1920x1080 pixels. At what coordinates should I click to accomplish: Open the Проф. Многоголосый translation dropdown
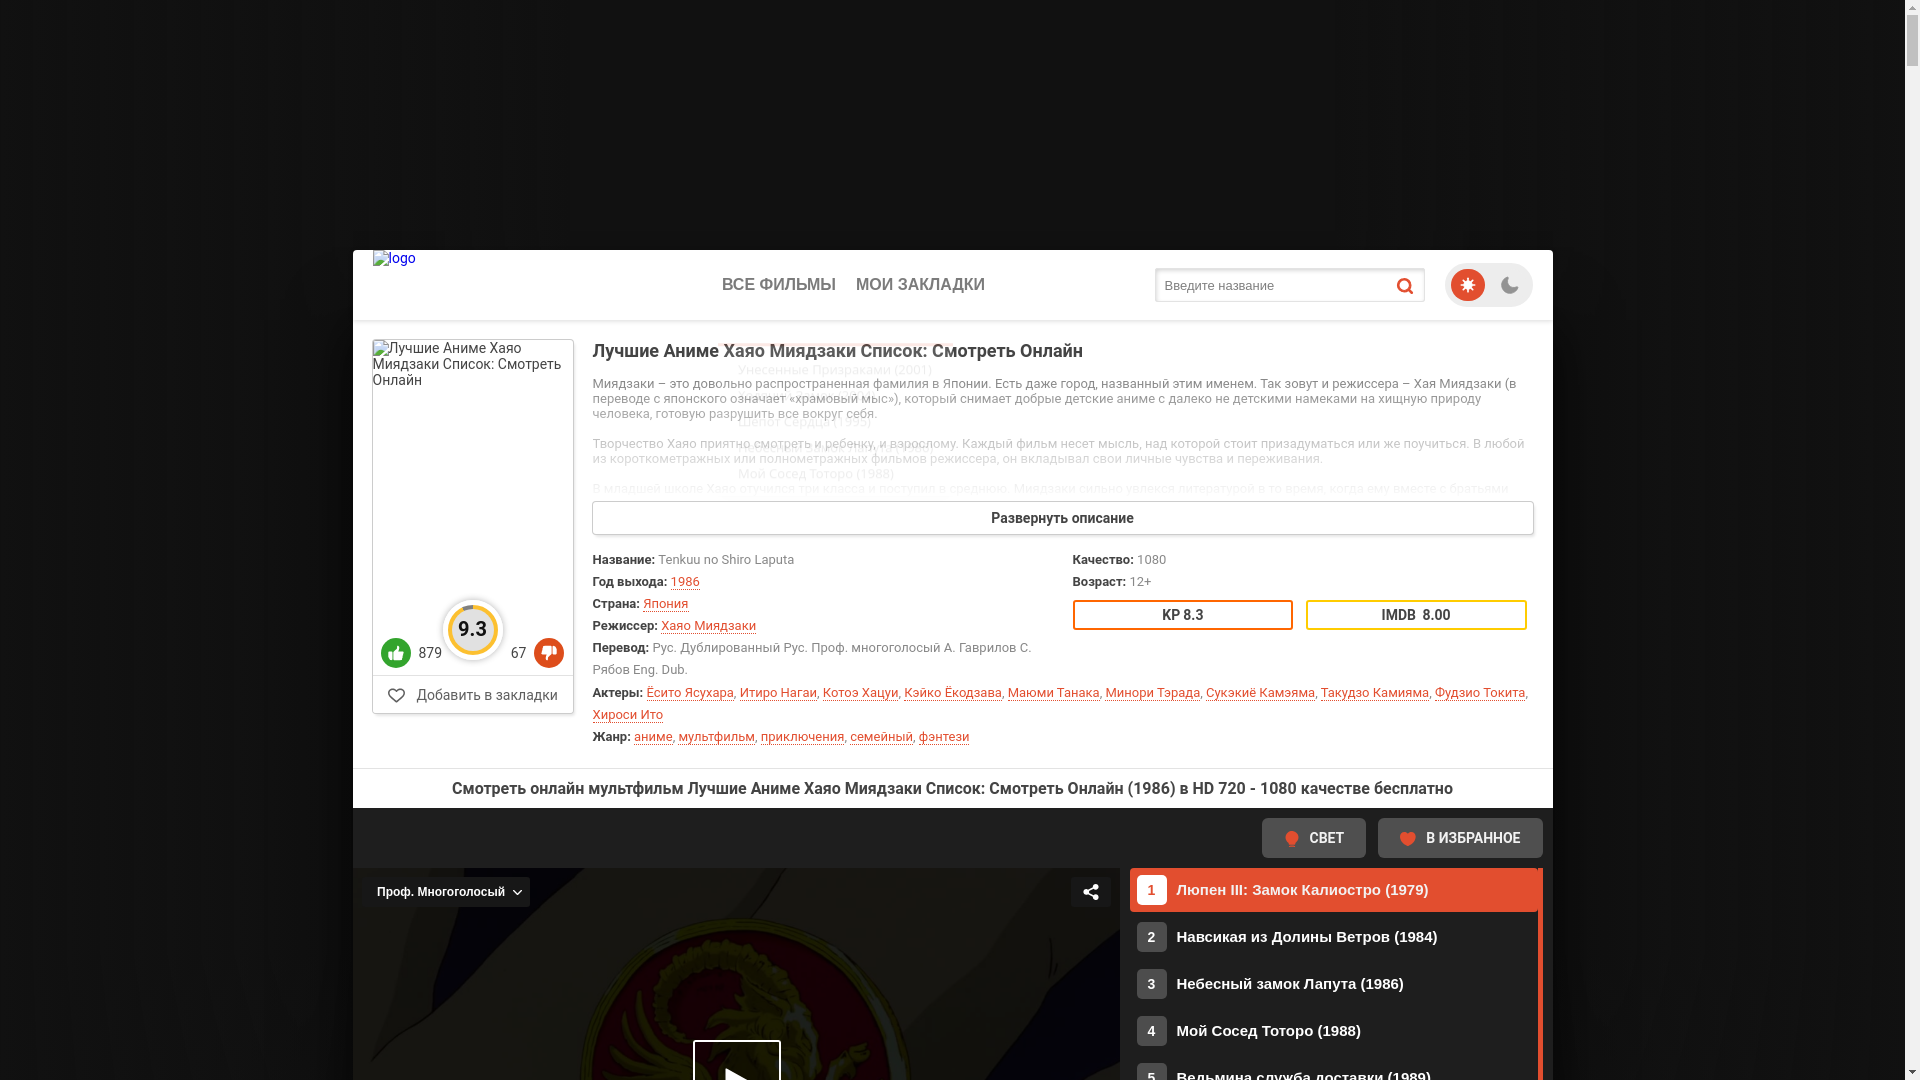(x=447, y=892)
